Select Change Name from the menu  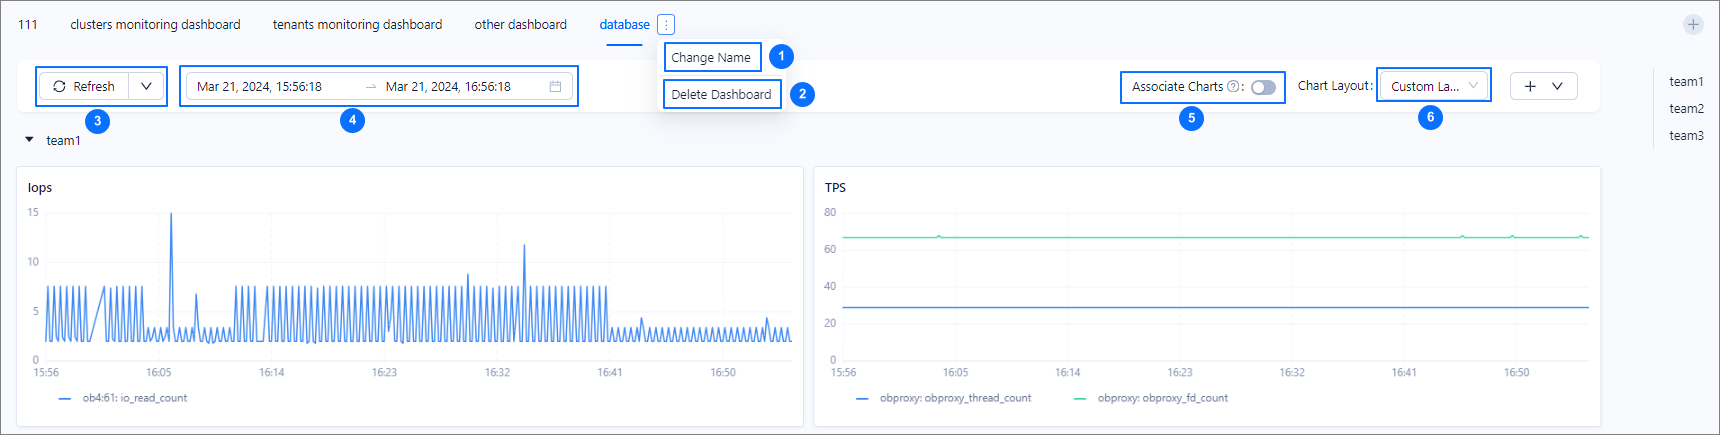pos(711,58)
